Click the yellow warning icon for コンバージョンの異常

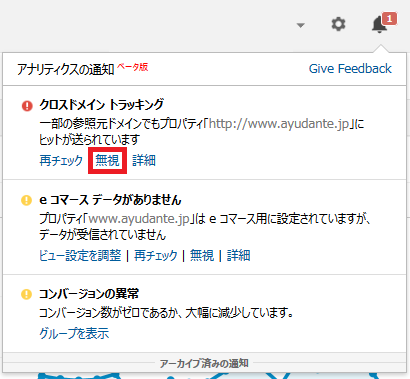[26, 294]
